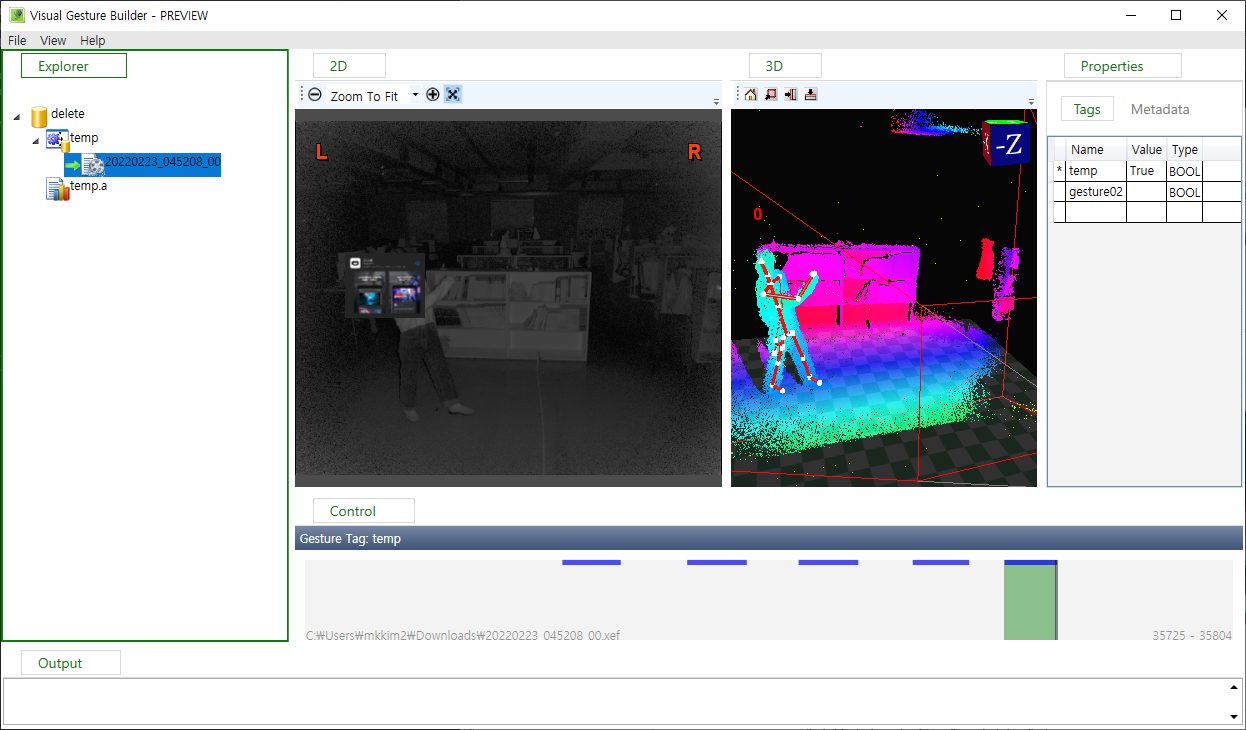Click the Visual Gesture Builder app icon
Image resolution: width=1246 pixels, height=730 pixels.
tap(17, 15)
